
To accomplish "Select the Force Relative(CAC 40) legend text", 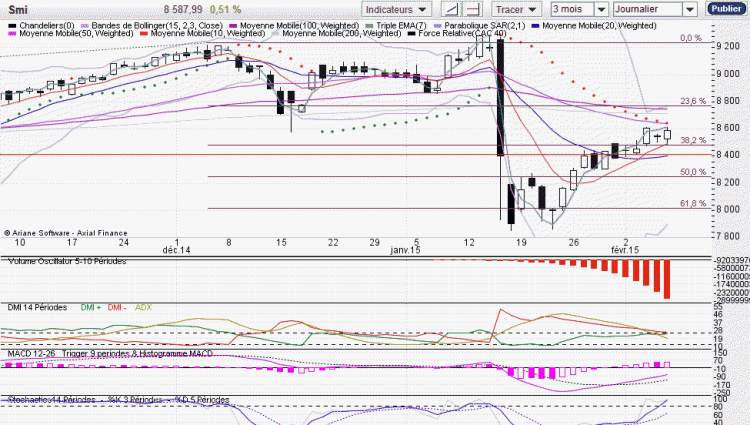I will (x=462, y=33).
